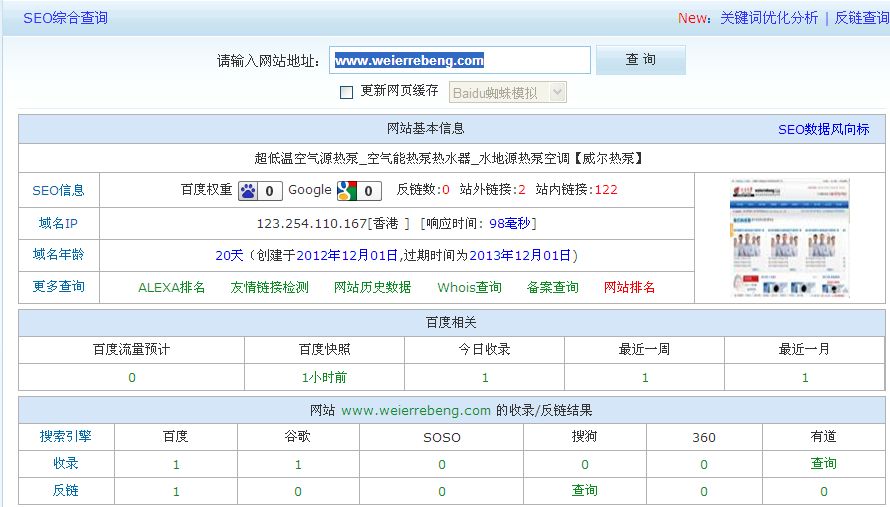Click the 查询 search button
The image size is (890, 507).
click(x=640, y=60)
